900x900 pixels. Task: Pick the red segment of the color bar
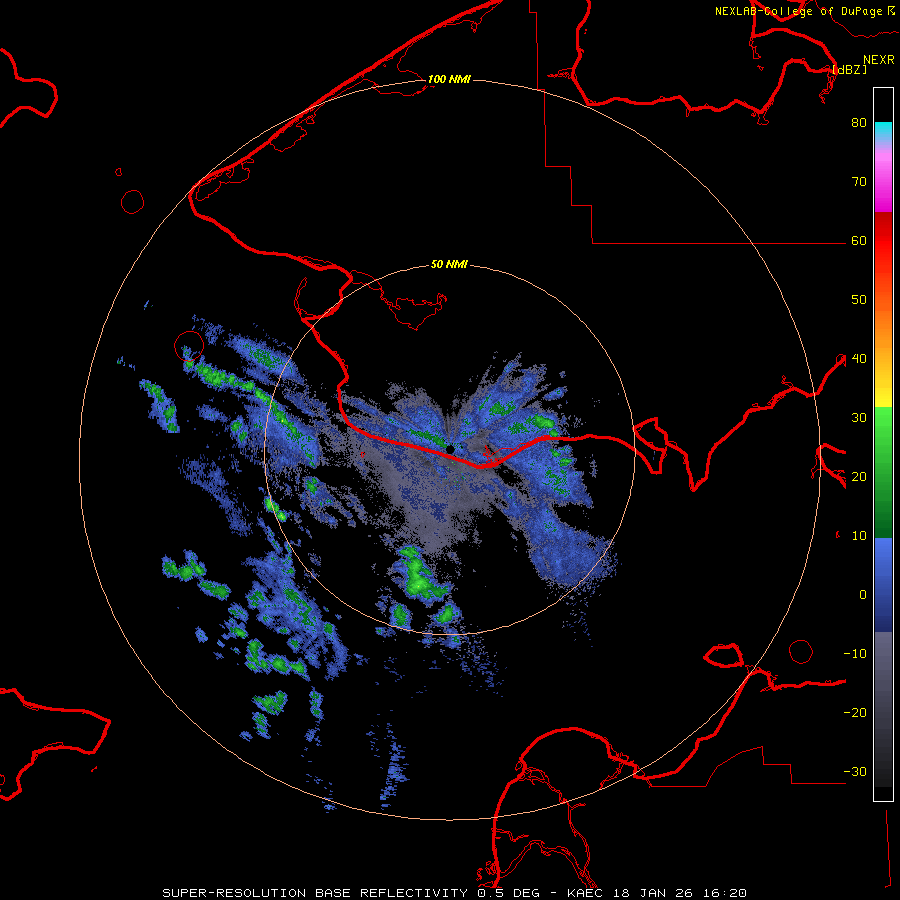(883, 255)
